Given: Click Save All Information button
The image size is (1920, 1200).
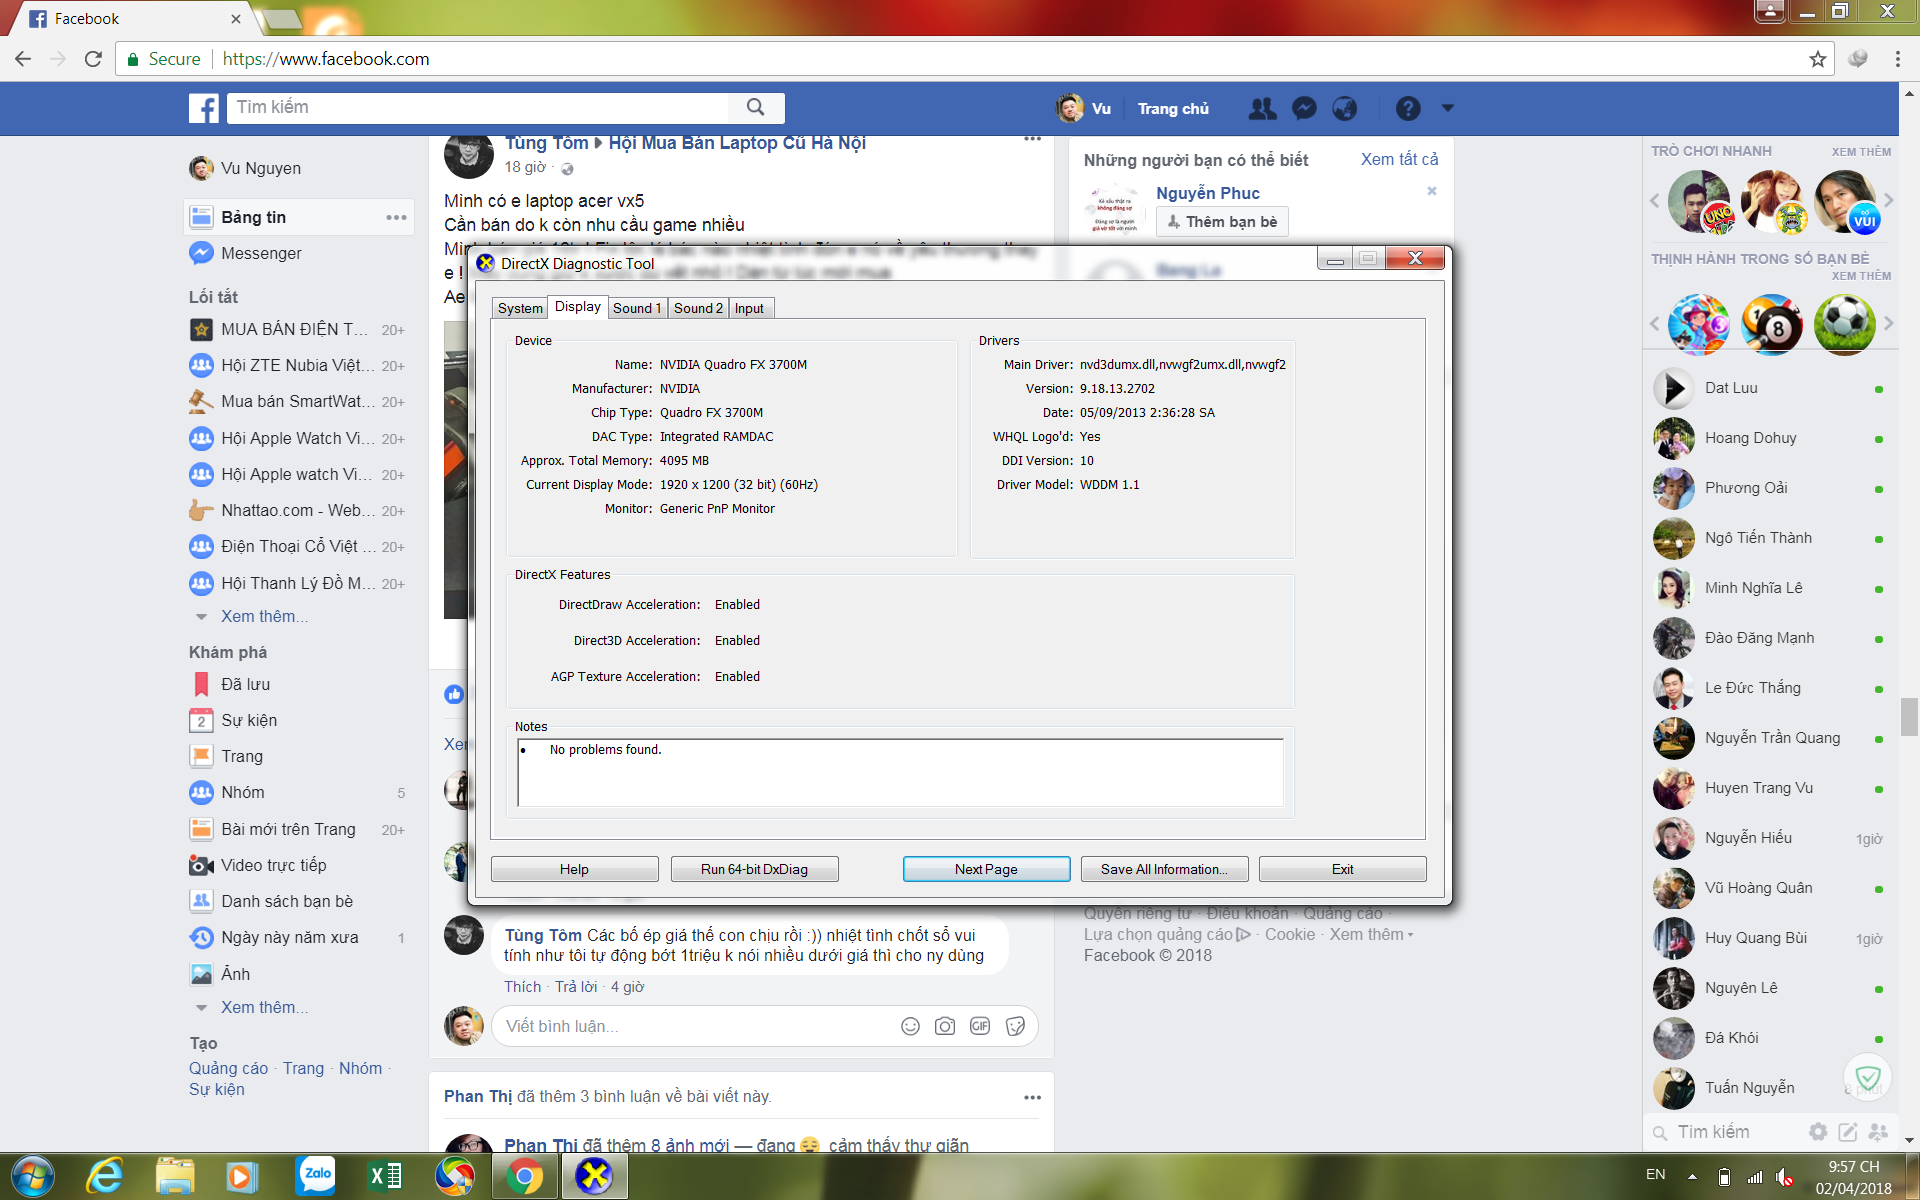Looking at the screenshot, I should click(1164, 869).
